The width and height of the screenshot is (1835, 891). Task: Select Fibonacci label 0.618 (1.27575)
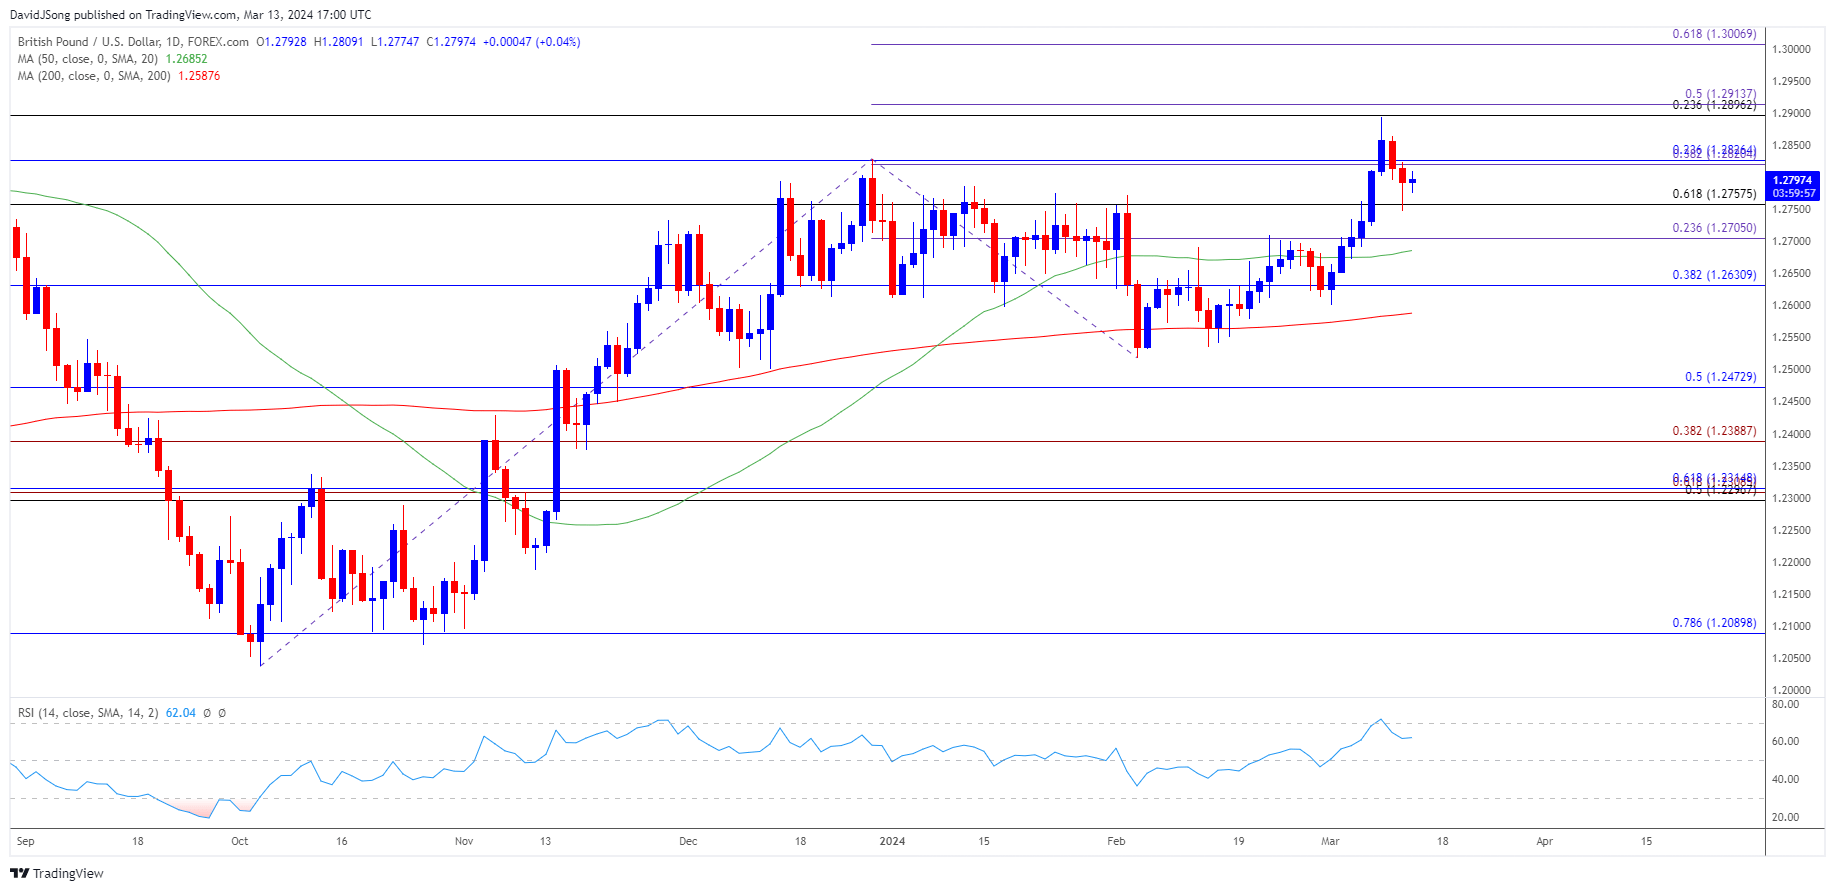coord(1714,194)
